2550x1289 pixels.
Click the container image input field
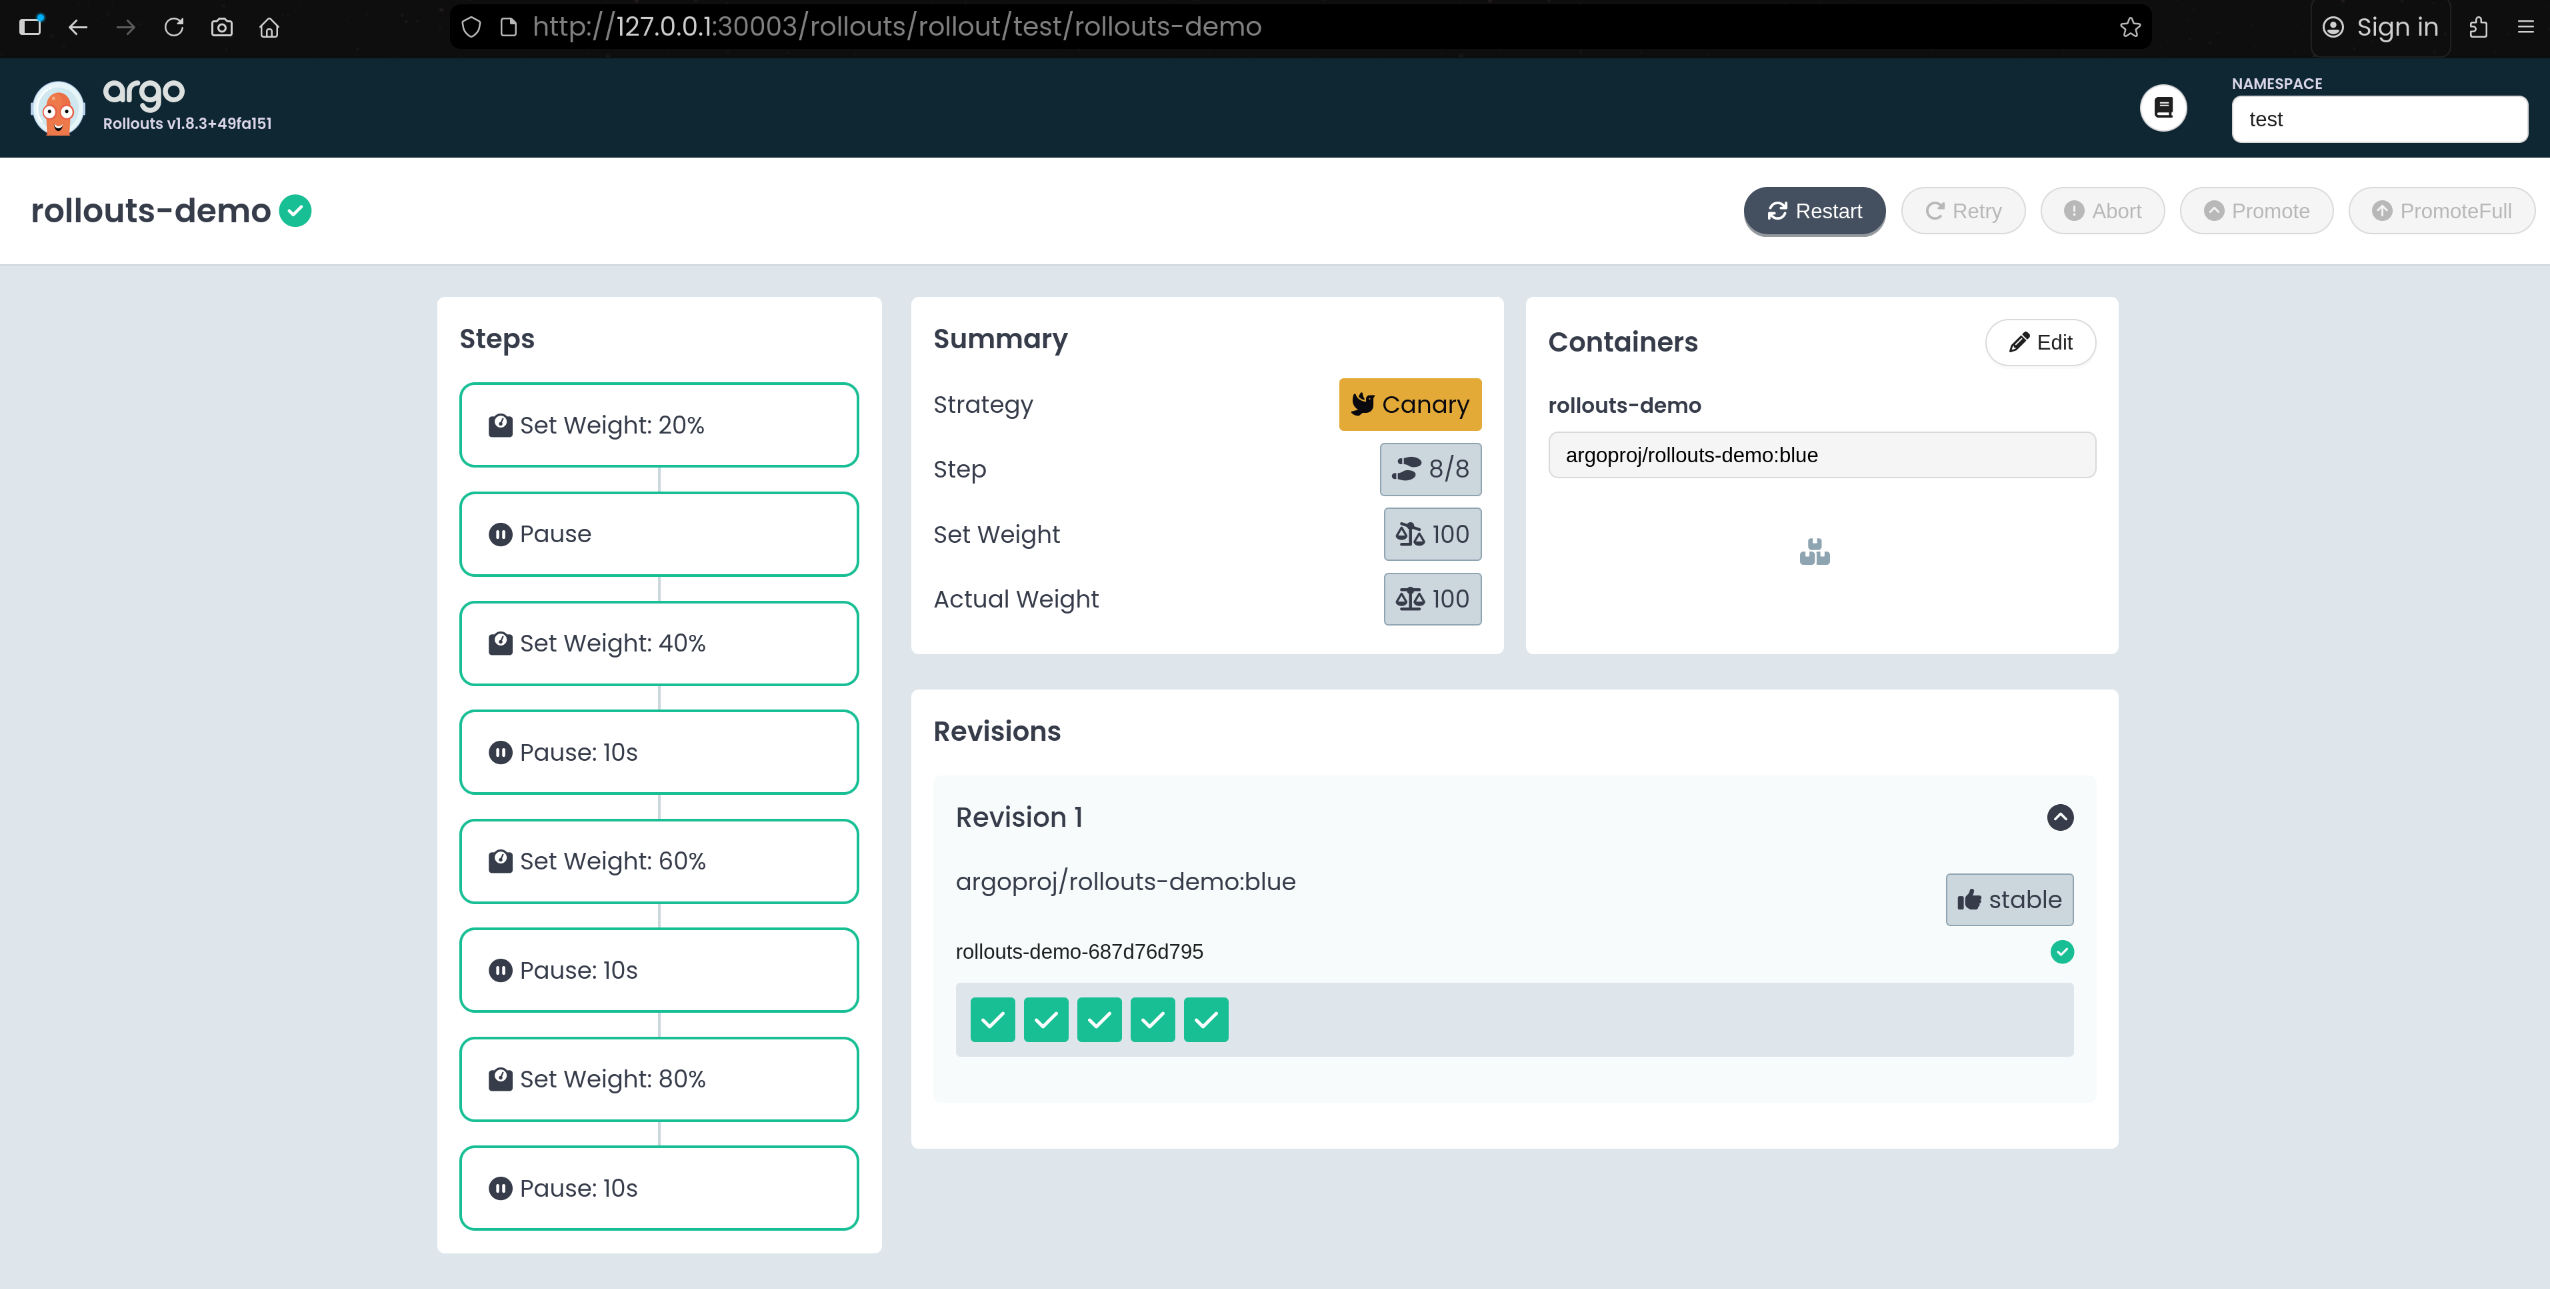pyautogui.click(x=1821, y=455)
